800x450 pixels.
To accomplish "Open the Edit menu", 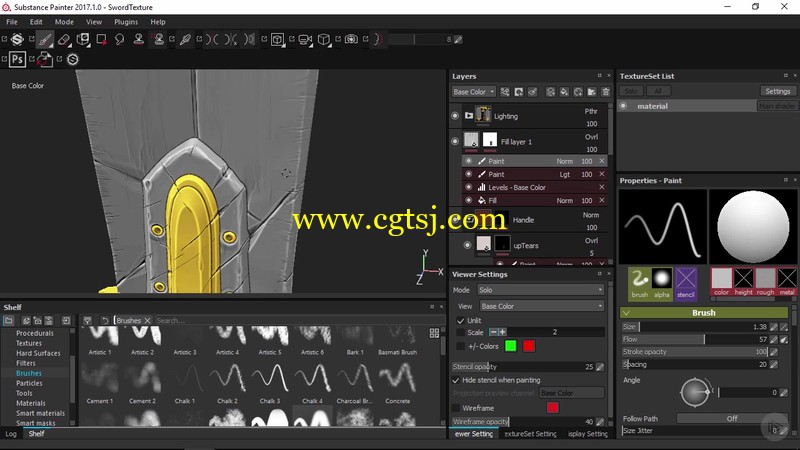I will coord(36,22).
